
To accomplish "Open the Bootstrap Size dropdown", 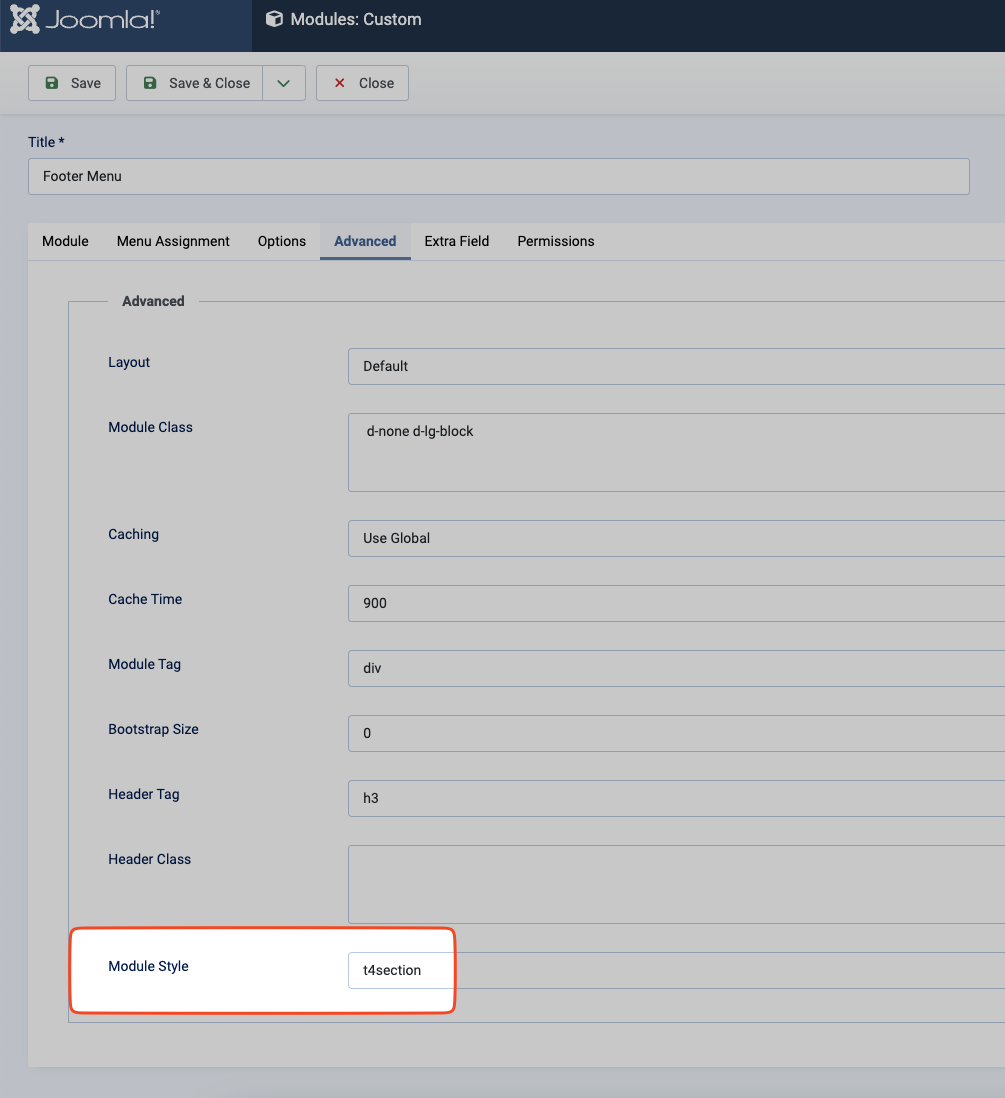I will click(x=676, y=733).
